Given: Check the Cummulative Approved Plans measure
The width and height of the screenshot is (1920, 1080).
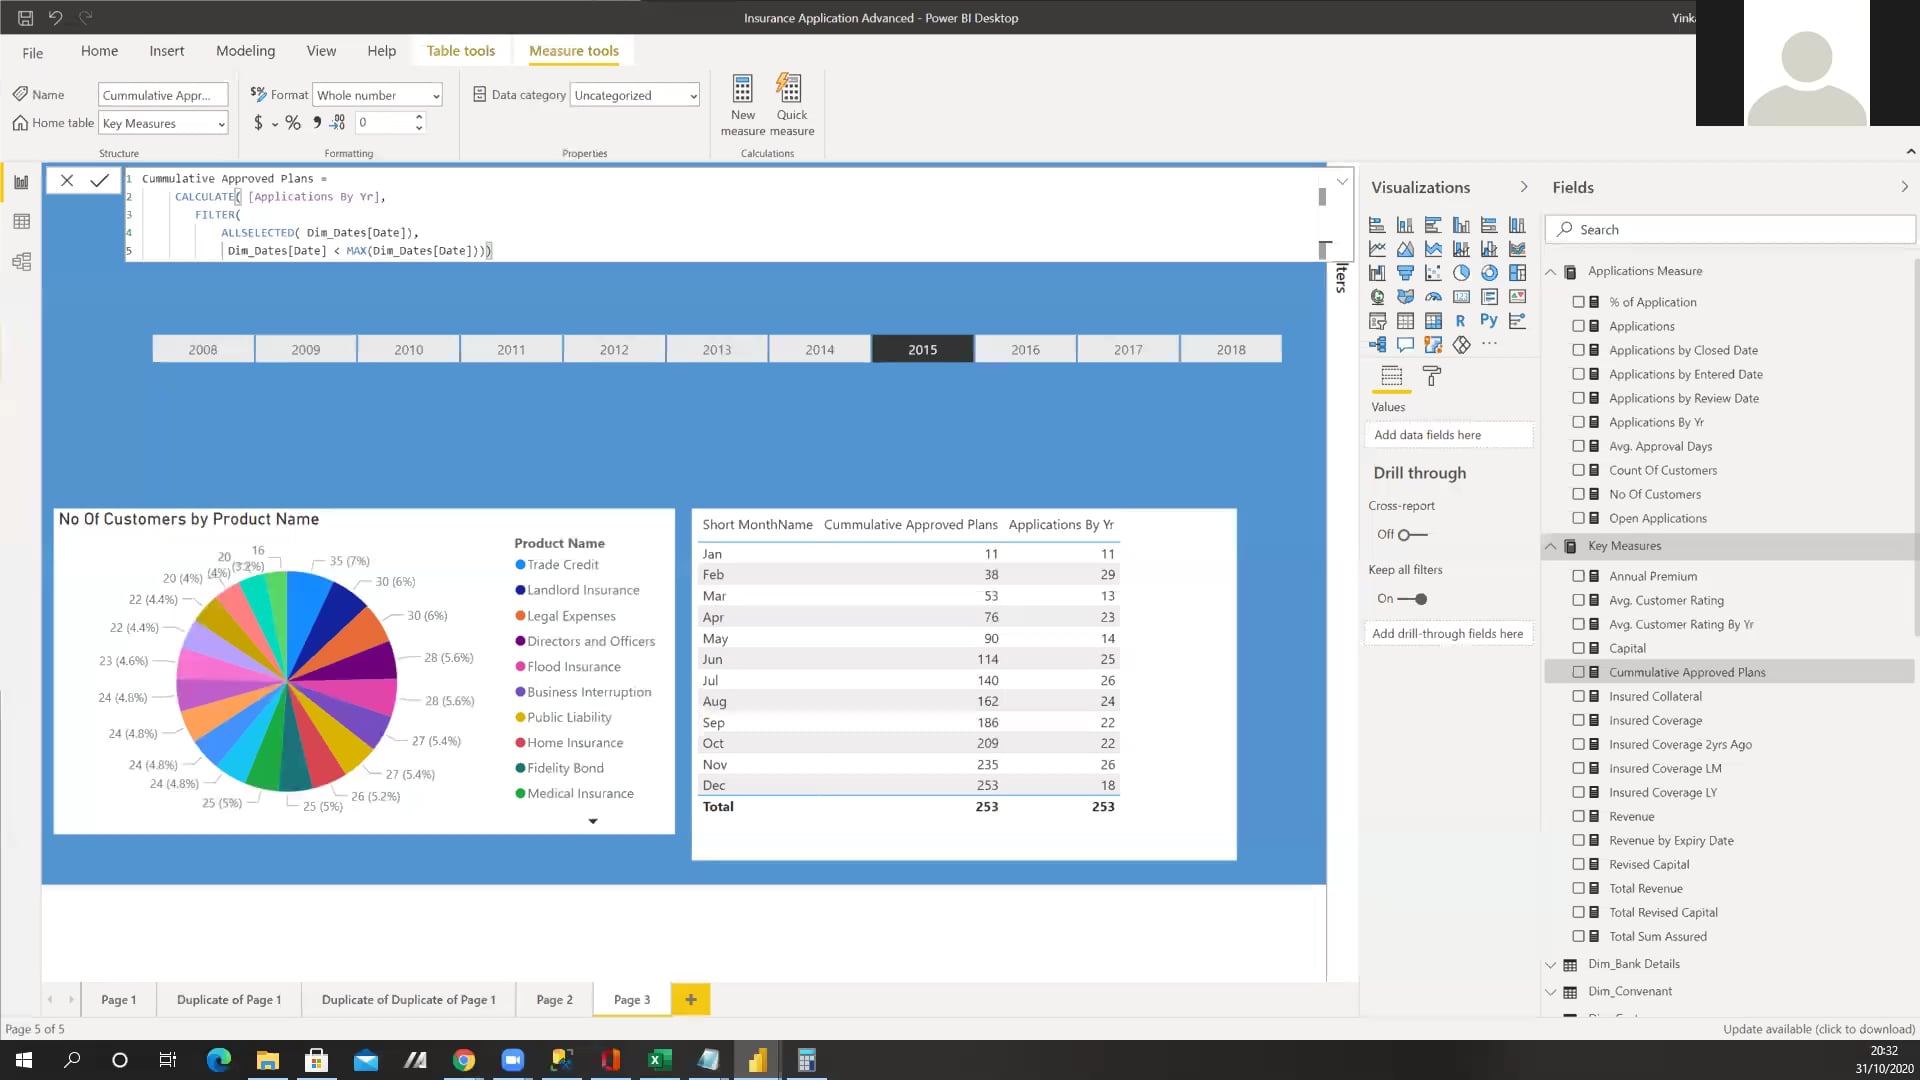Looking at the screenshot, I should click(x=1578, y=672).
